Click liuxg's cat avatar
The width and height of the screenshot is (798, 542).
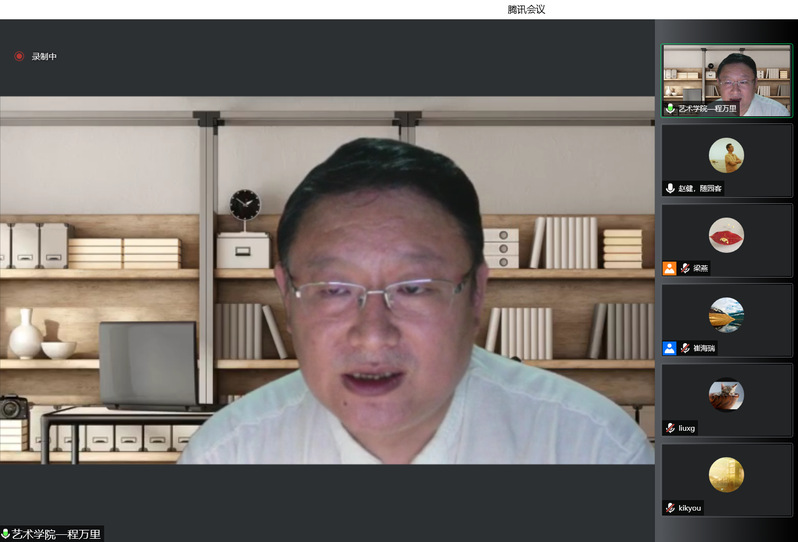click(726, 395)
